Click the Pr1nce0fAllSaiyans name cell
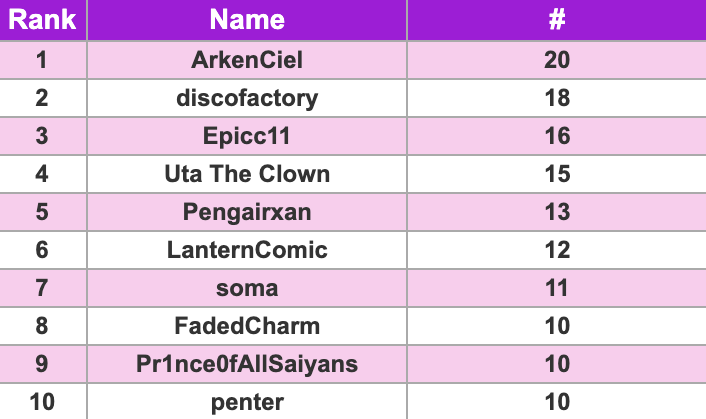Screen dimensions: 706x419 [247, 364]
